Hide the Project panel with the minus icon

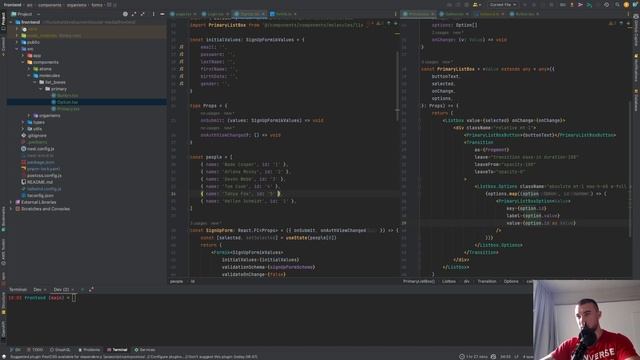click(162, 14)
